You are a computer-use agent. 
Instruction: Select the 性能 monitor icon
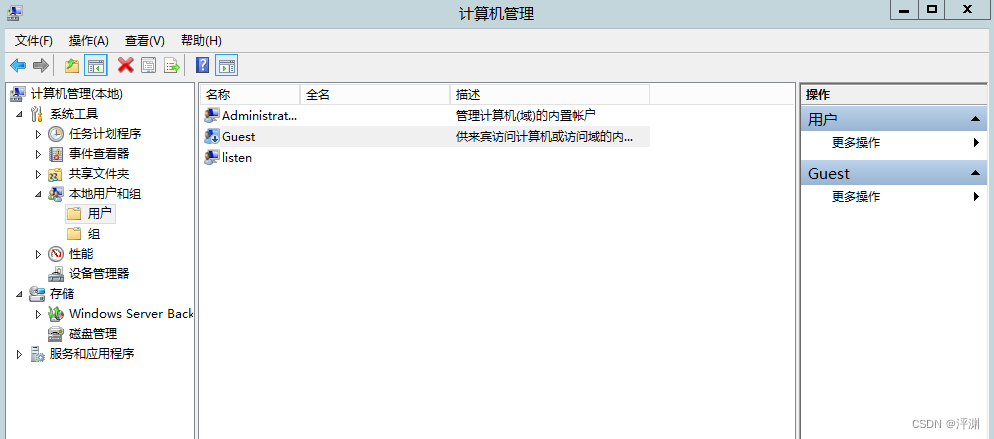tap(56, 254)
